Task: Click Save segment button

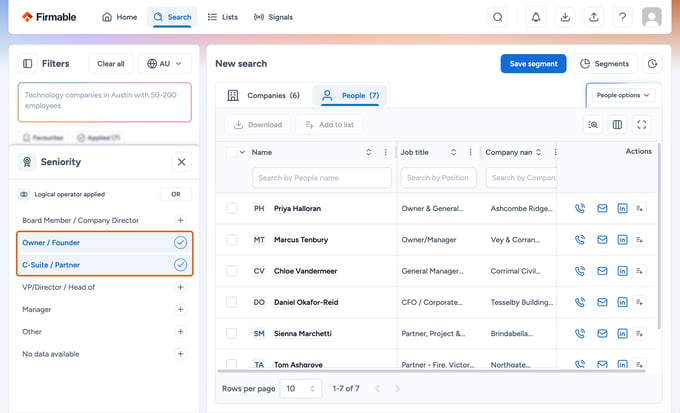Action: coord(533,64)
